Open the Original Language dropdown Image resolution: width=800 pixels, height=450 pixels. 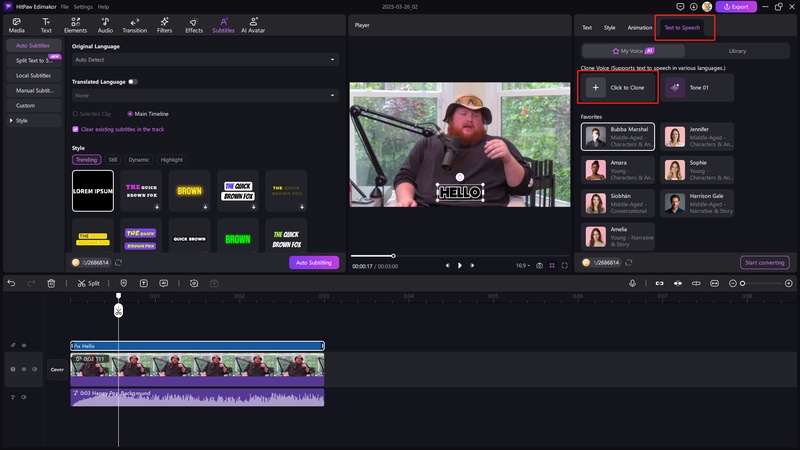click(x=205, y=60)
